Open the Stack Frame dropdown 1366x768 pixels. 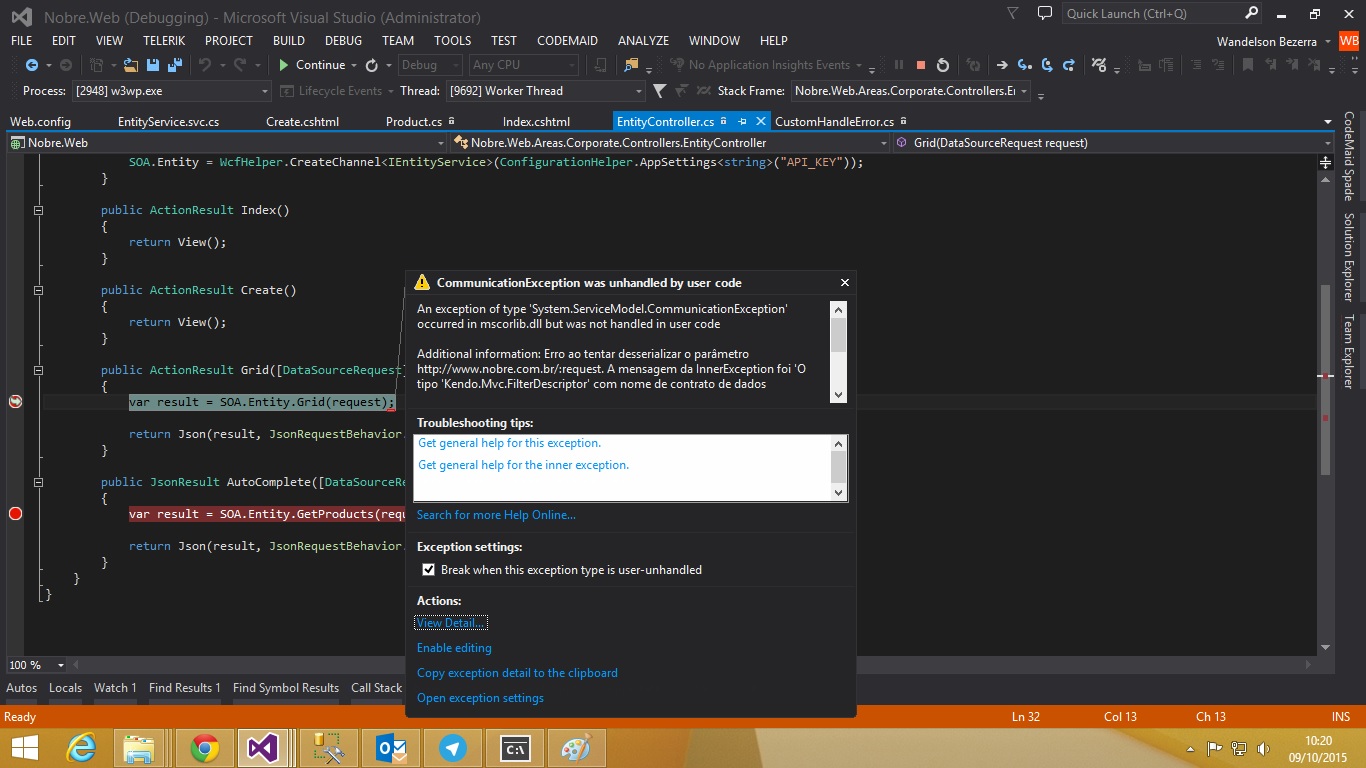coord(911,91)
